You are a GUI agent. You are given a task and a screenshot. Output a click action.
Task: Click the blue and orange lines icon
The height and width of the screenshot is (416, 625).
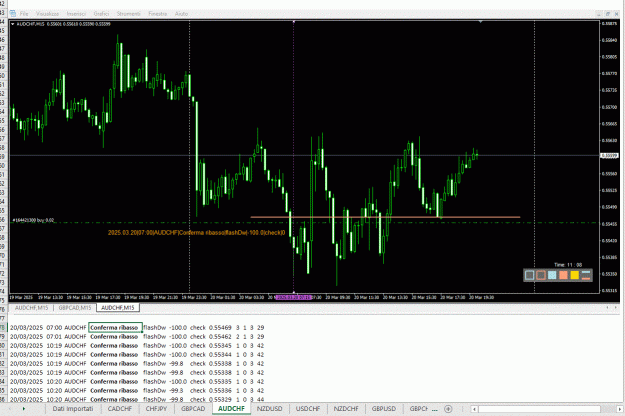tap(586, 275)
